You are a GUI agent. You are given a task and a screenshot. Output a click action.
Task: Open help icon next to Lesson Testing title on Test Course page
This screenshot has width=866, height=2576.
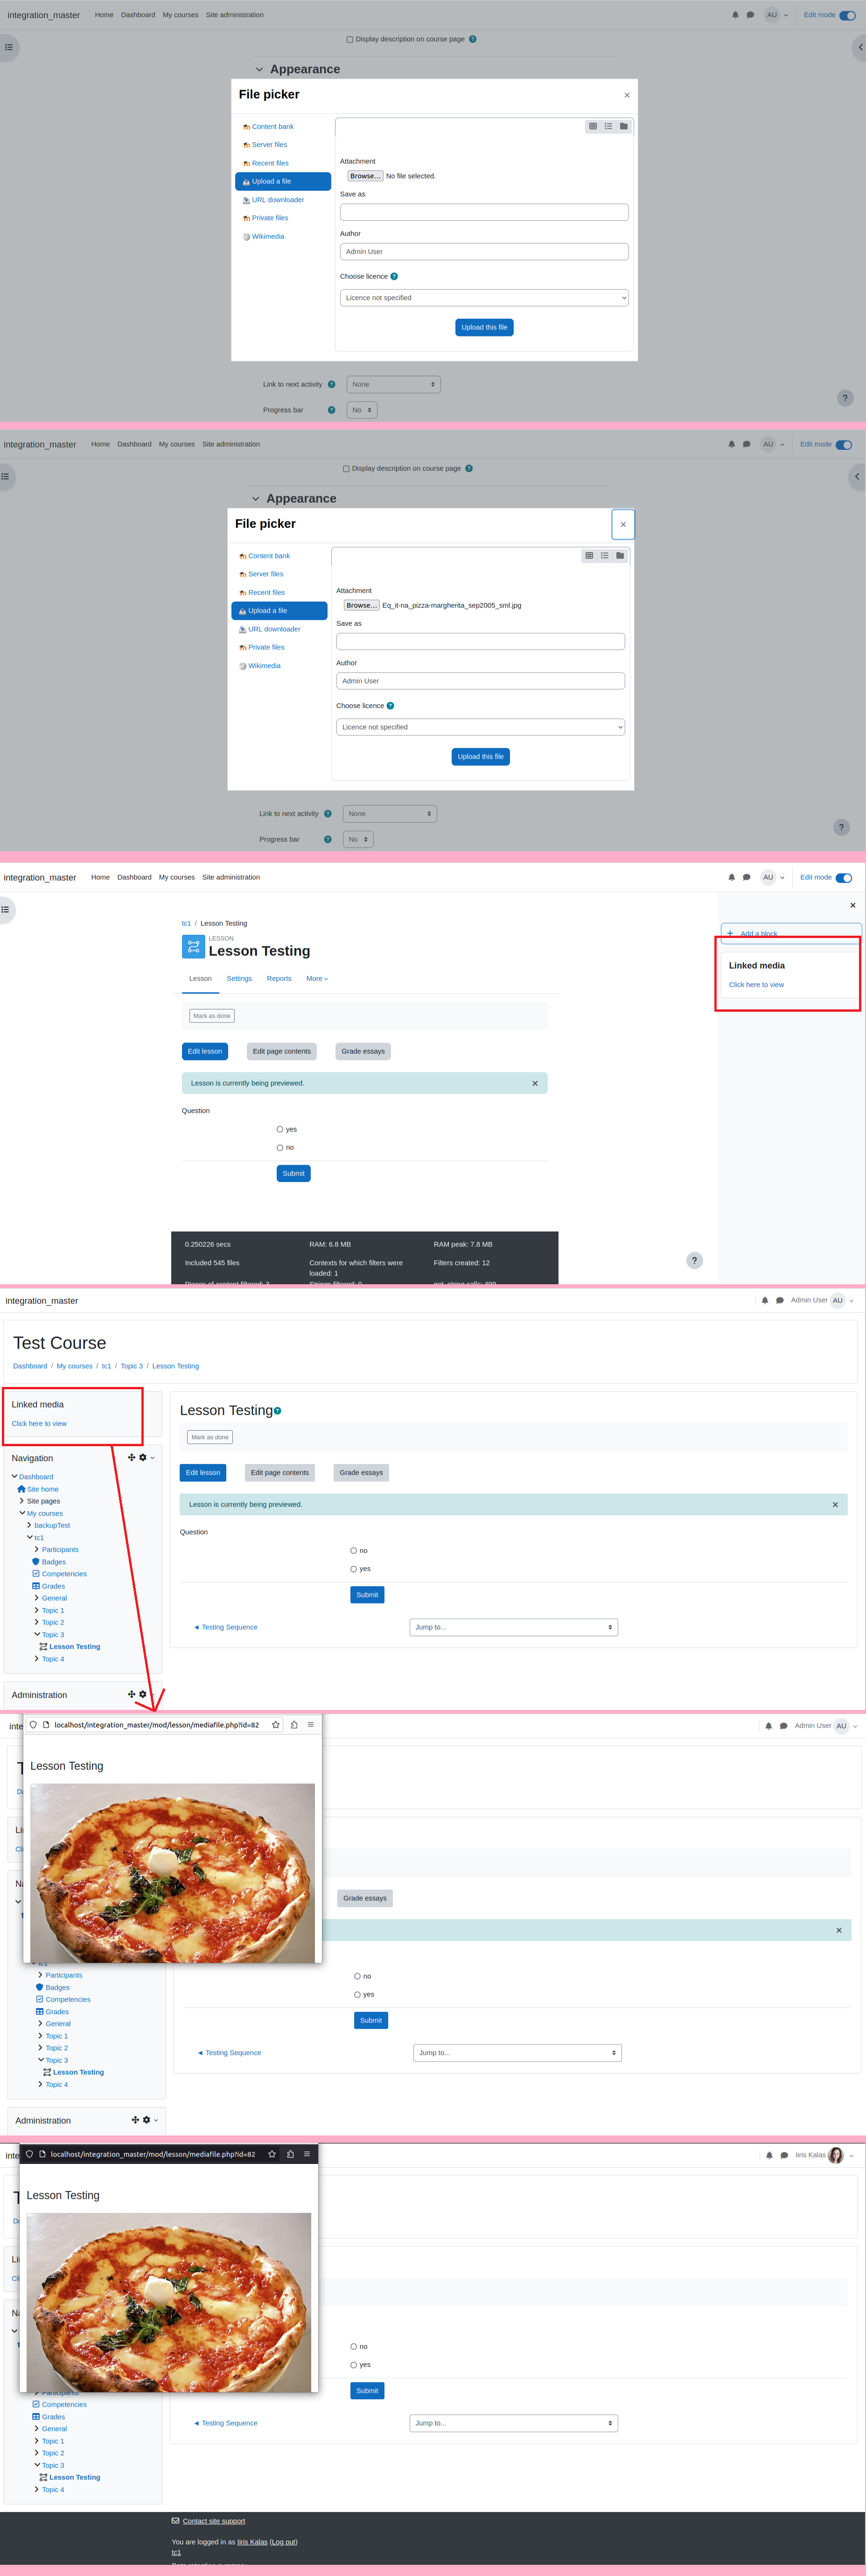coord(277,1411)
